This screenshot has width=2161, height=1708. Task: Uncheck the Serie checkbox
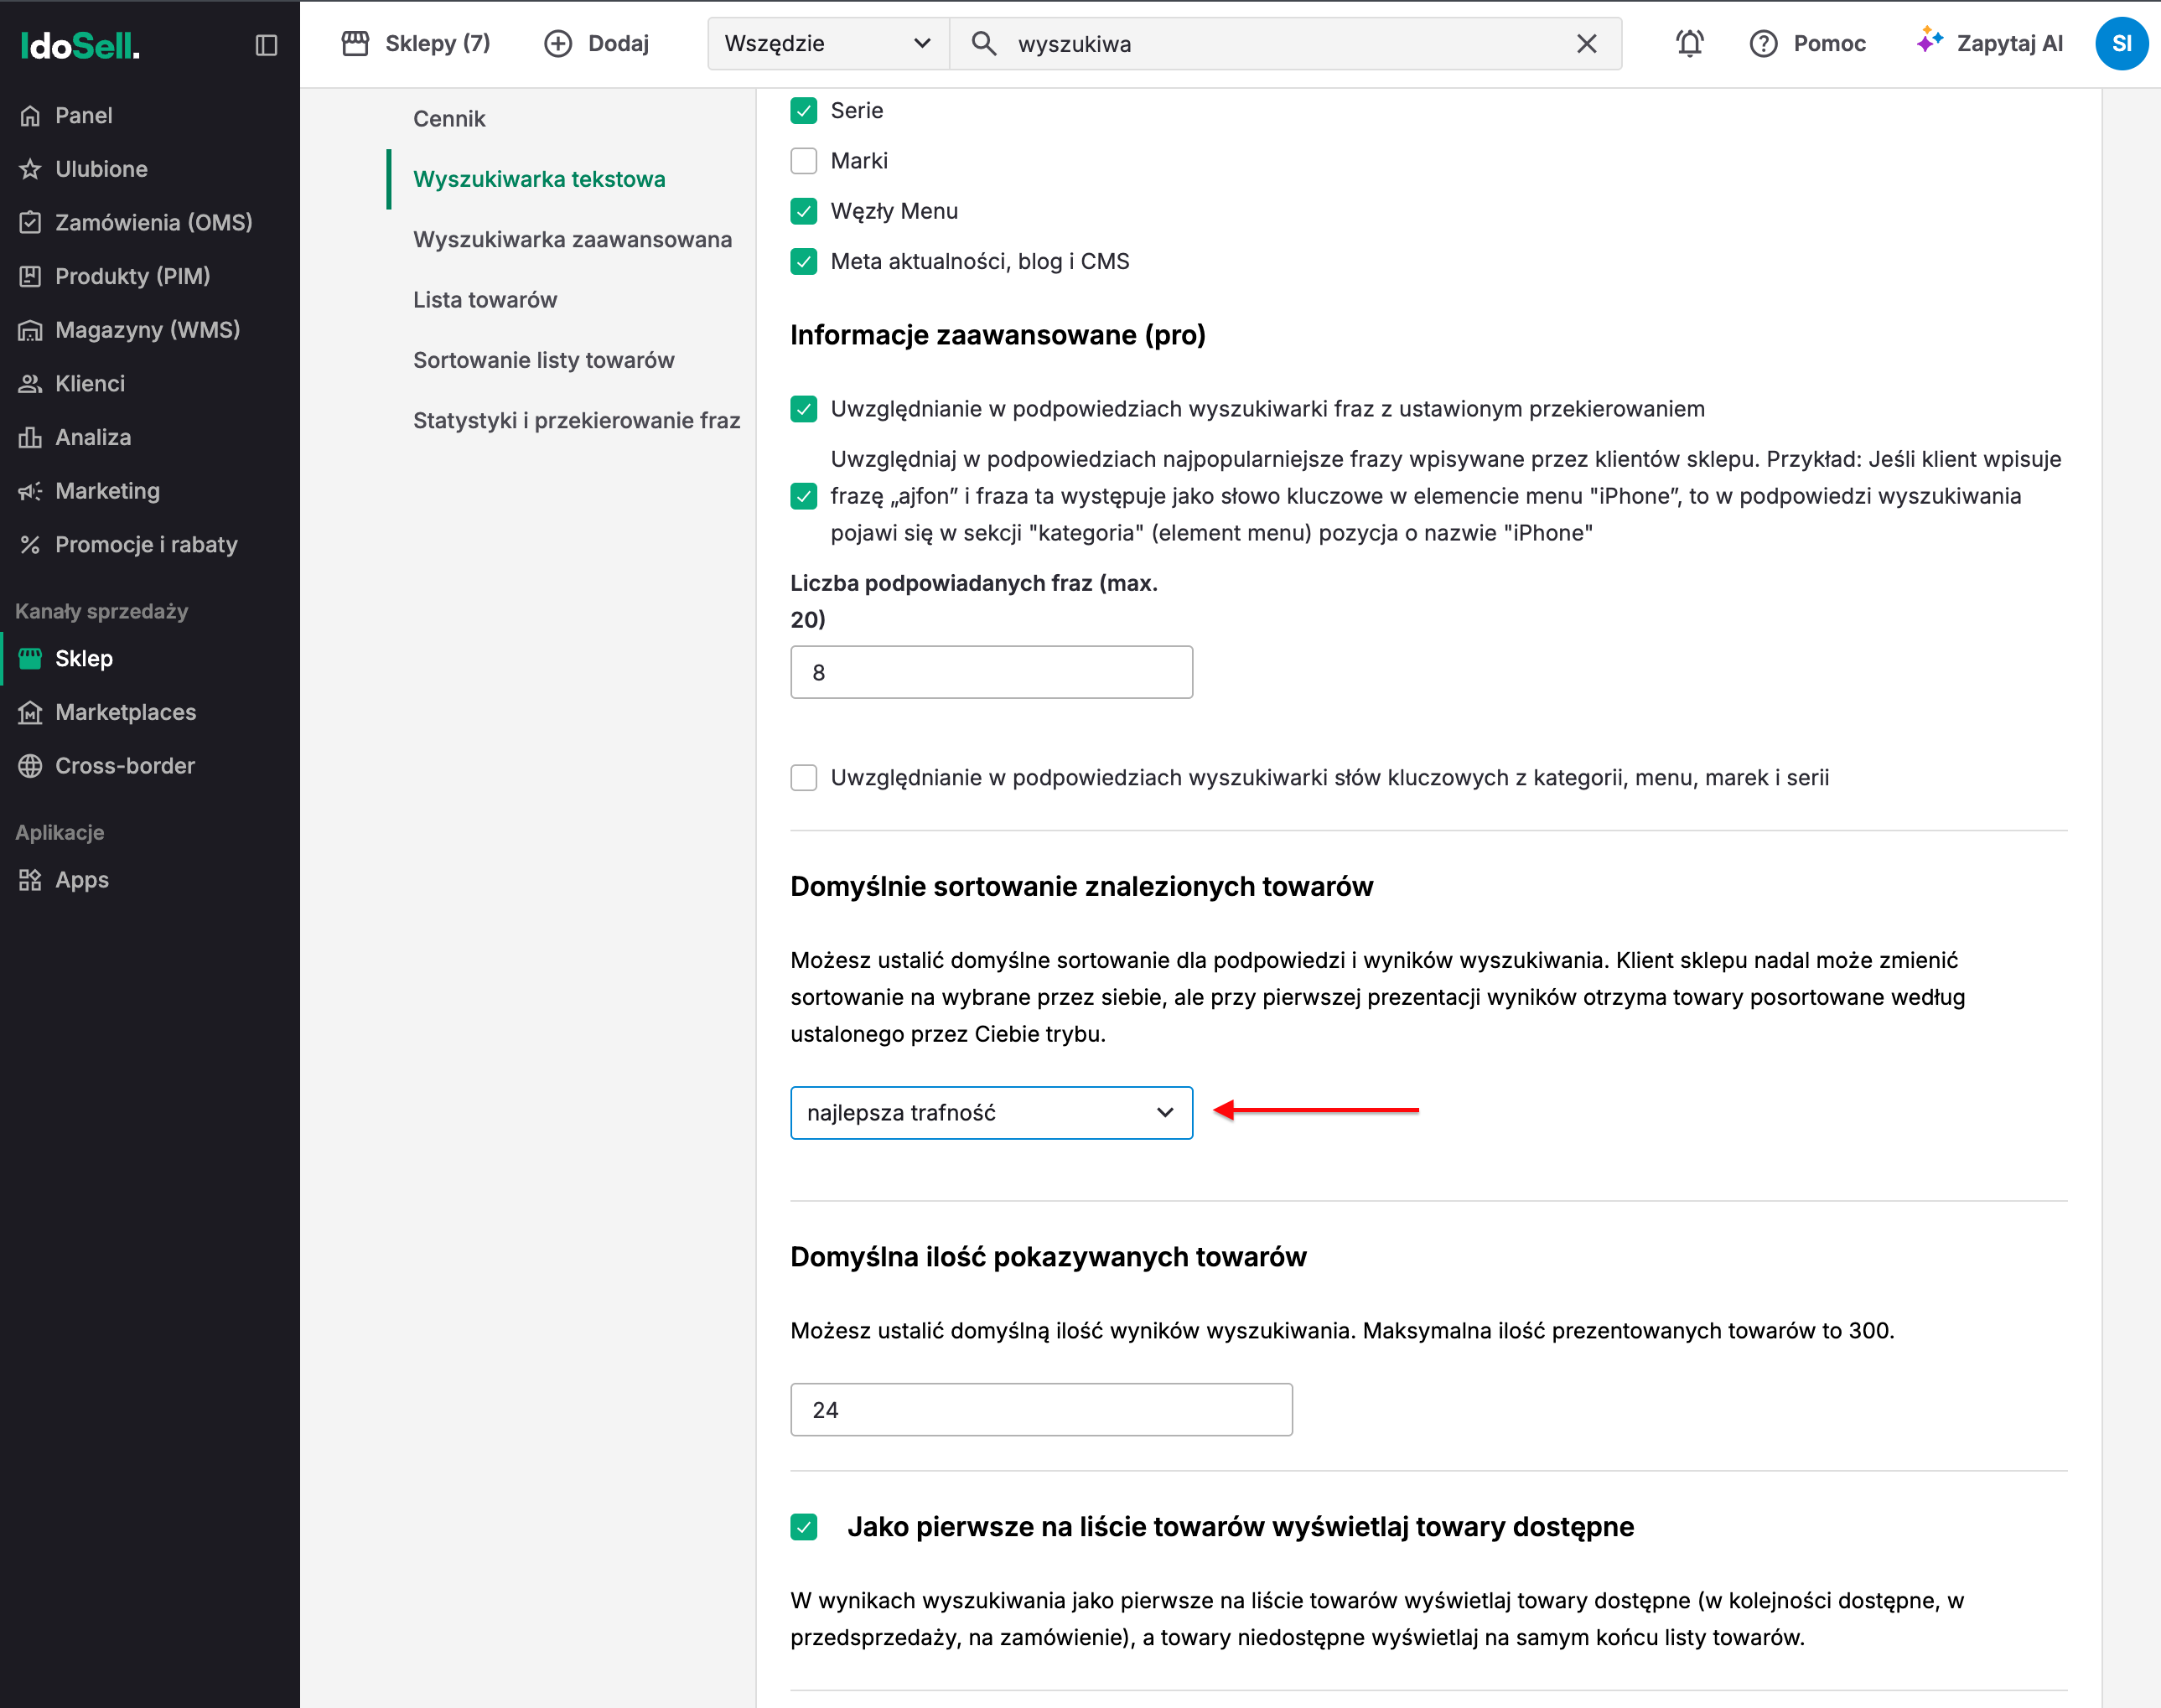point(804,111)
